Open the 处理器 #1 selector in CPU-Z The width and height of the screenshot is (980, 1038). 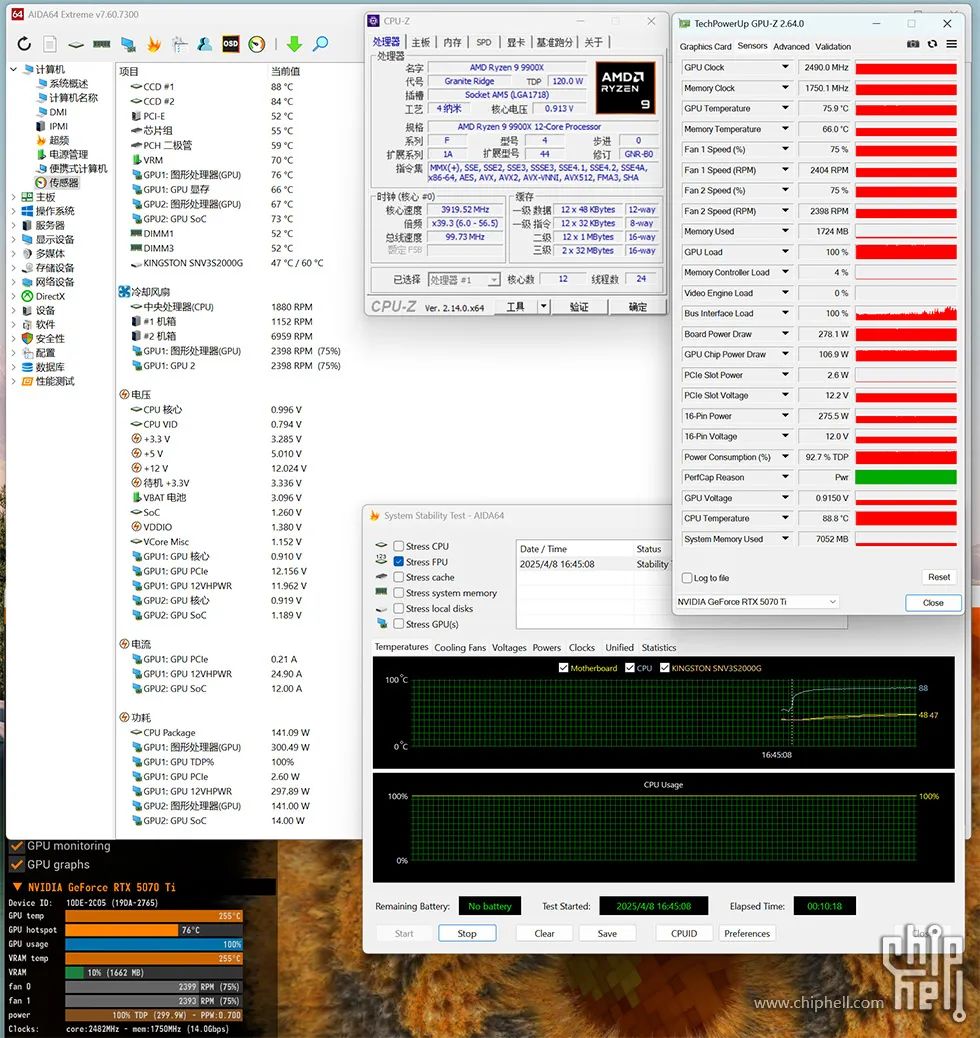tap(464, 280)
